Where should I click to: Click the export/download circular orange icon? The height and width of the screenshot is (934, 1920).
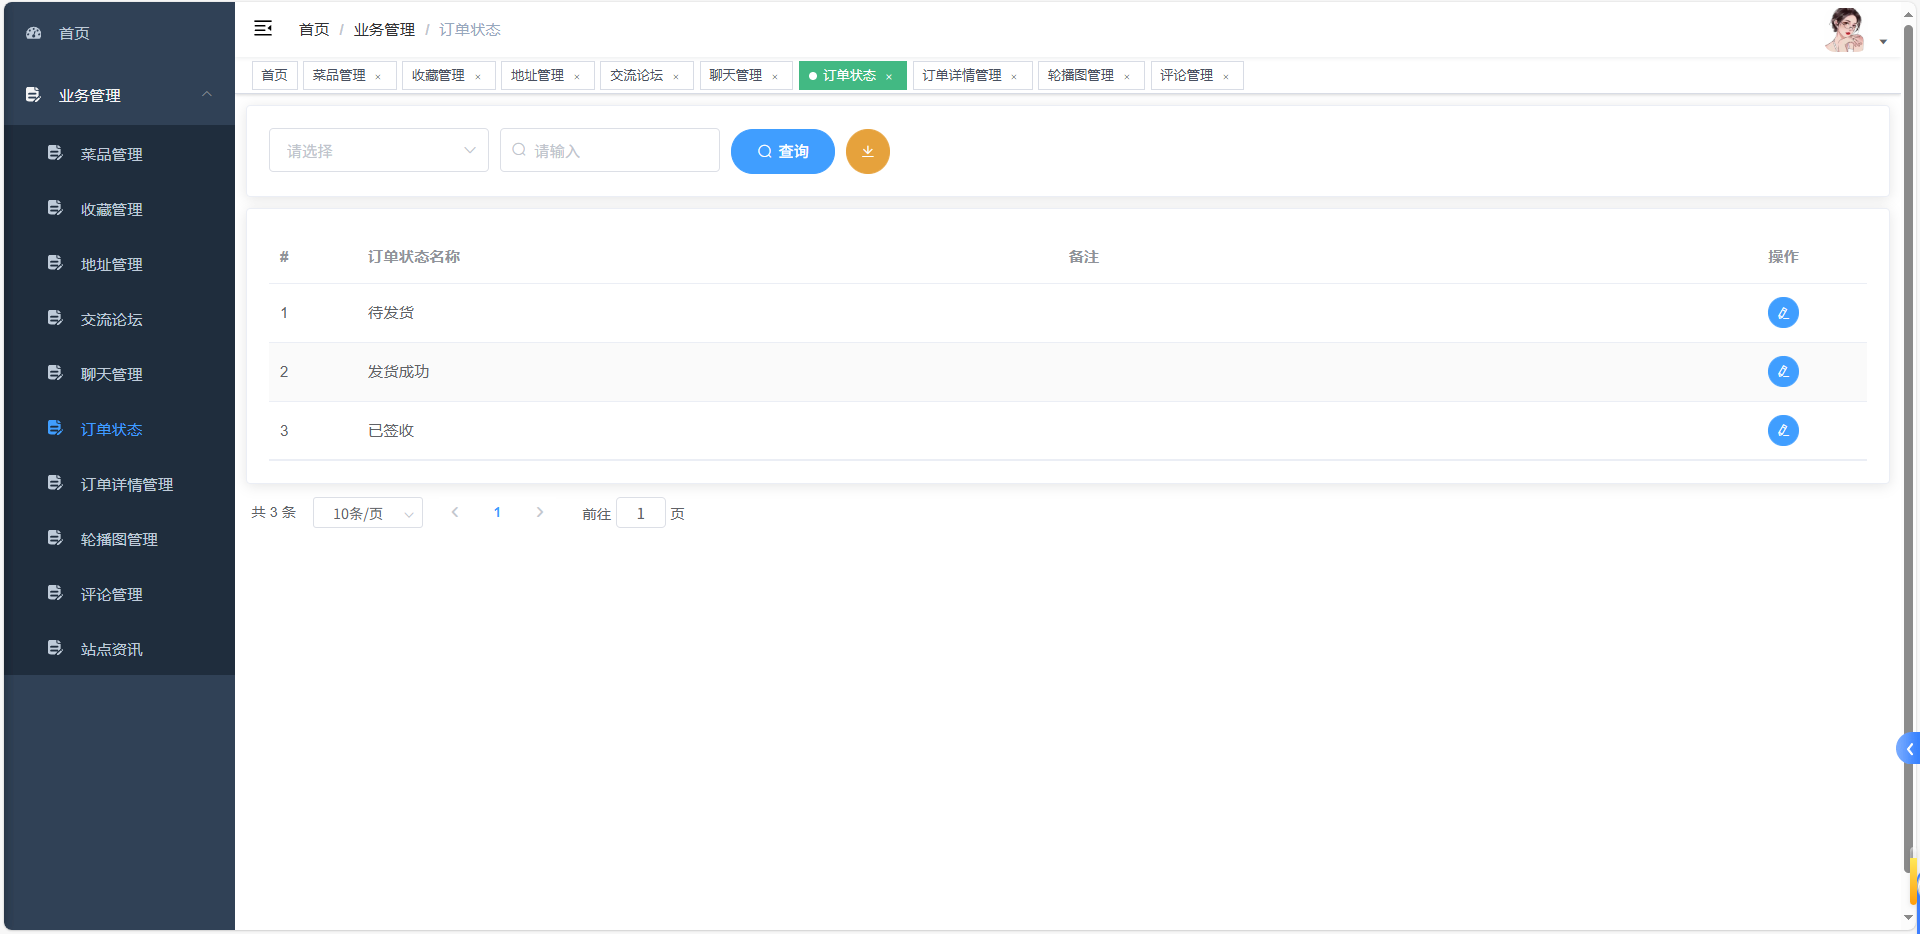(867, 151)
